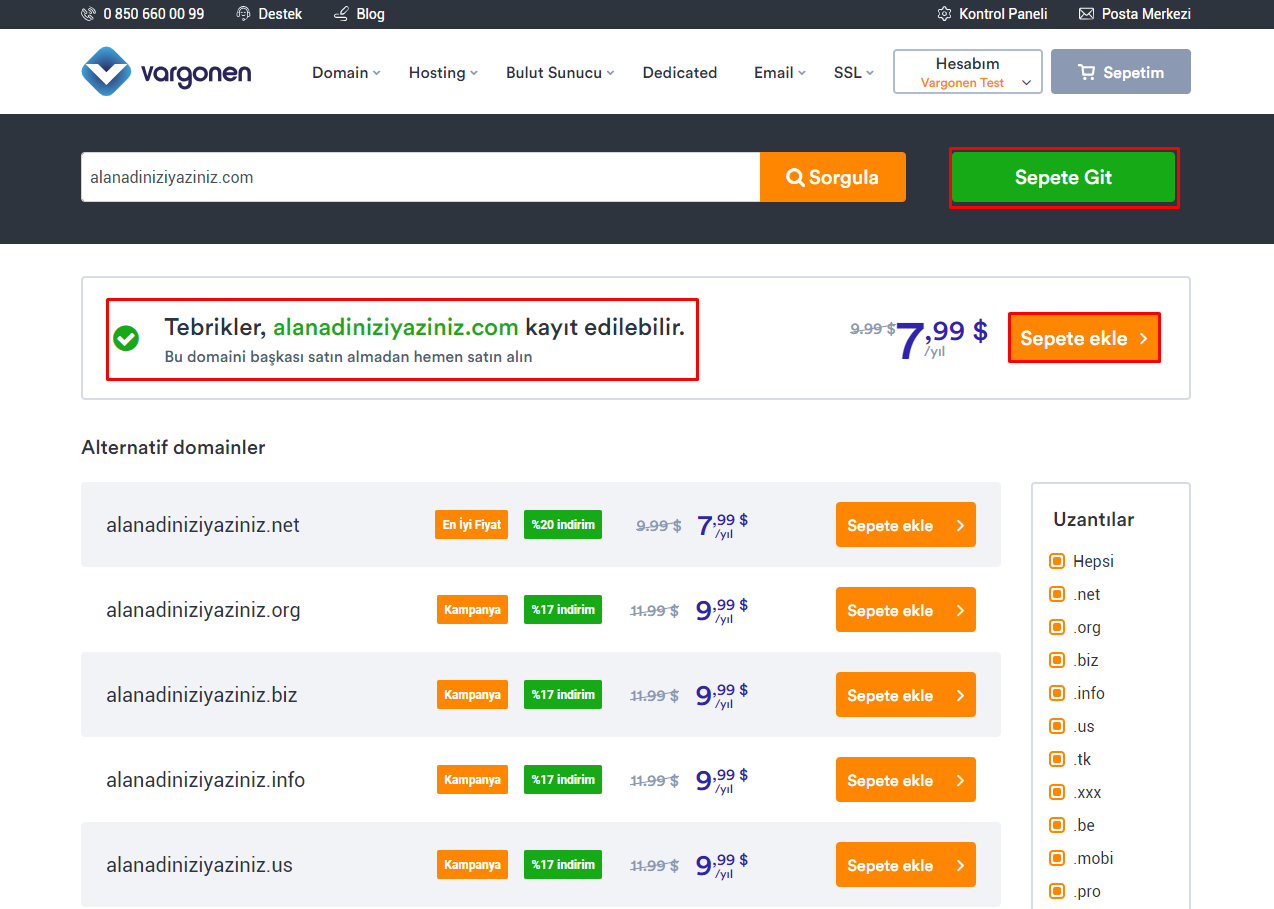Expand the Bulut Sunucu menu
The height and width of the screenshot is (909, 1274).
pos(560,72)
